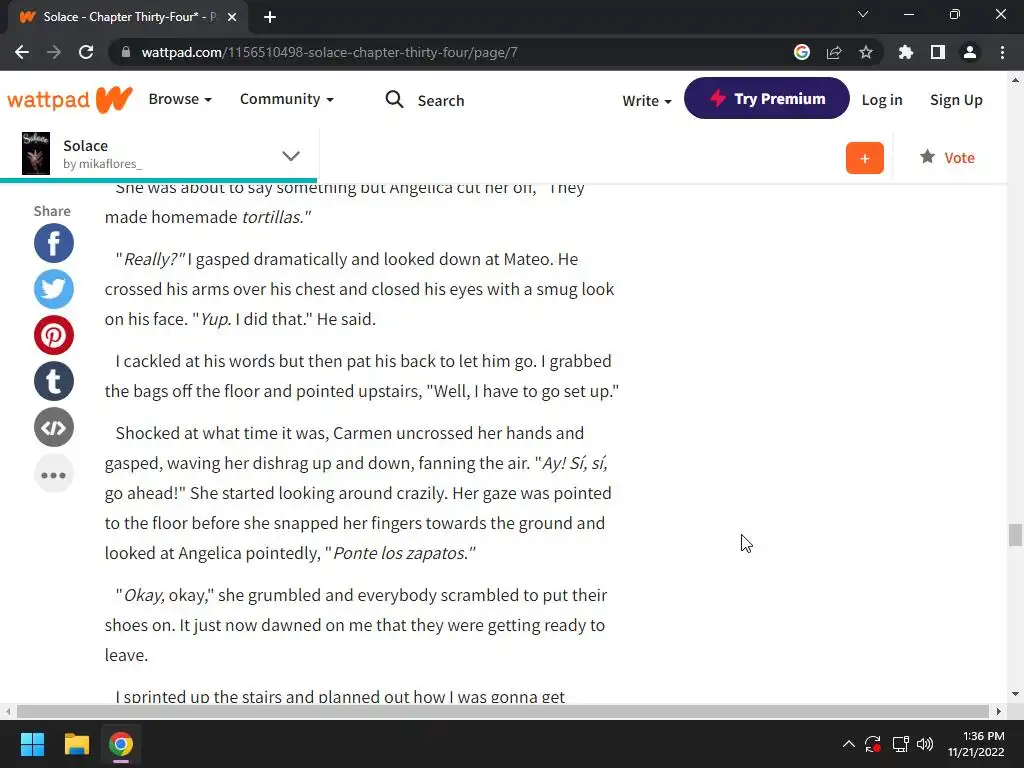Image resolution: width=1024 pixels, height=768 pixels.
Task: Click the Solace story title
Action: 86,146
